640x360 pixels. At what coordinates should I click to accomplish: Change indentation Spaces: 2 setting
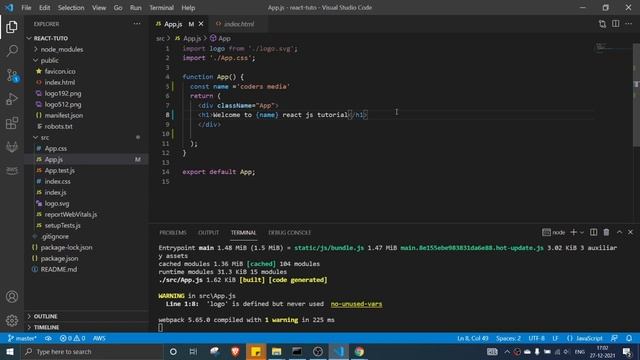(x=508, y=338)
